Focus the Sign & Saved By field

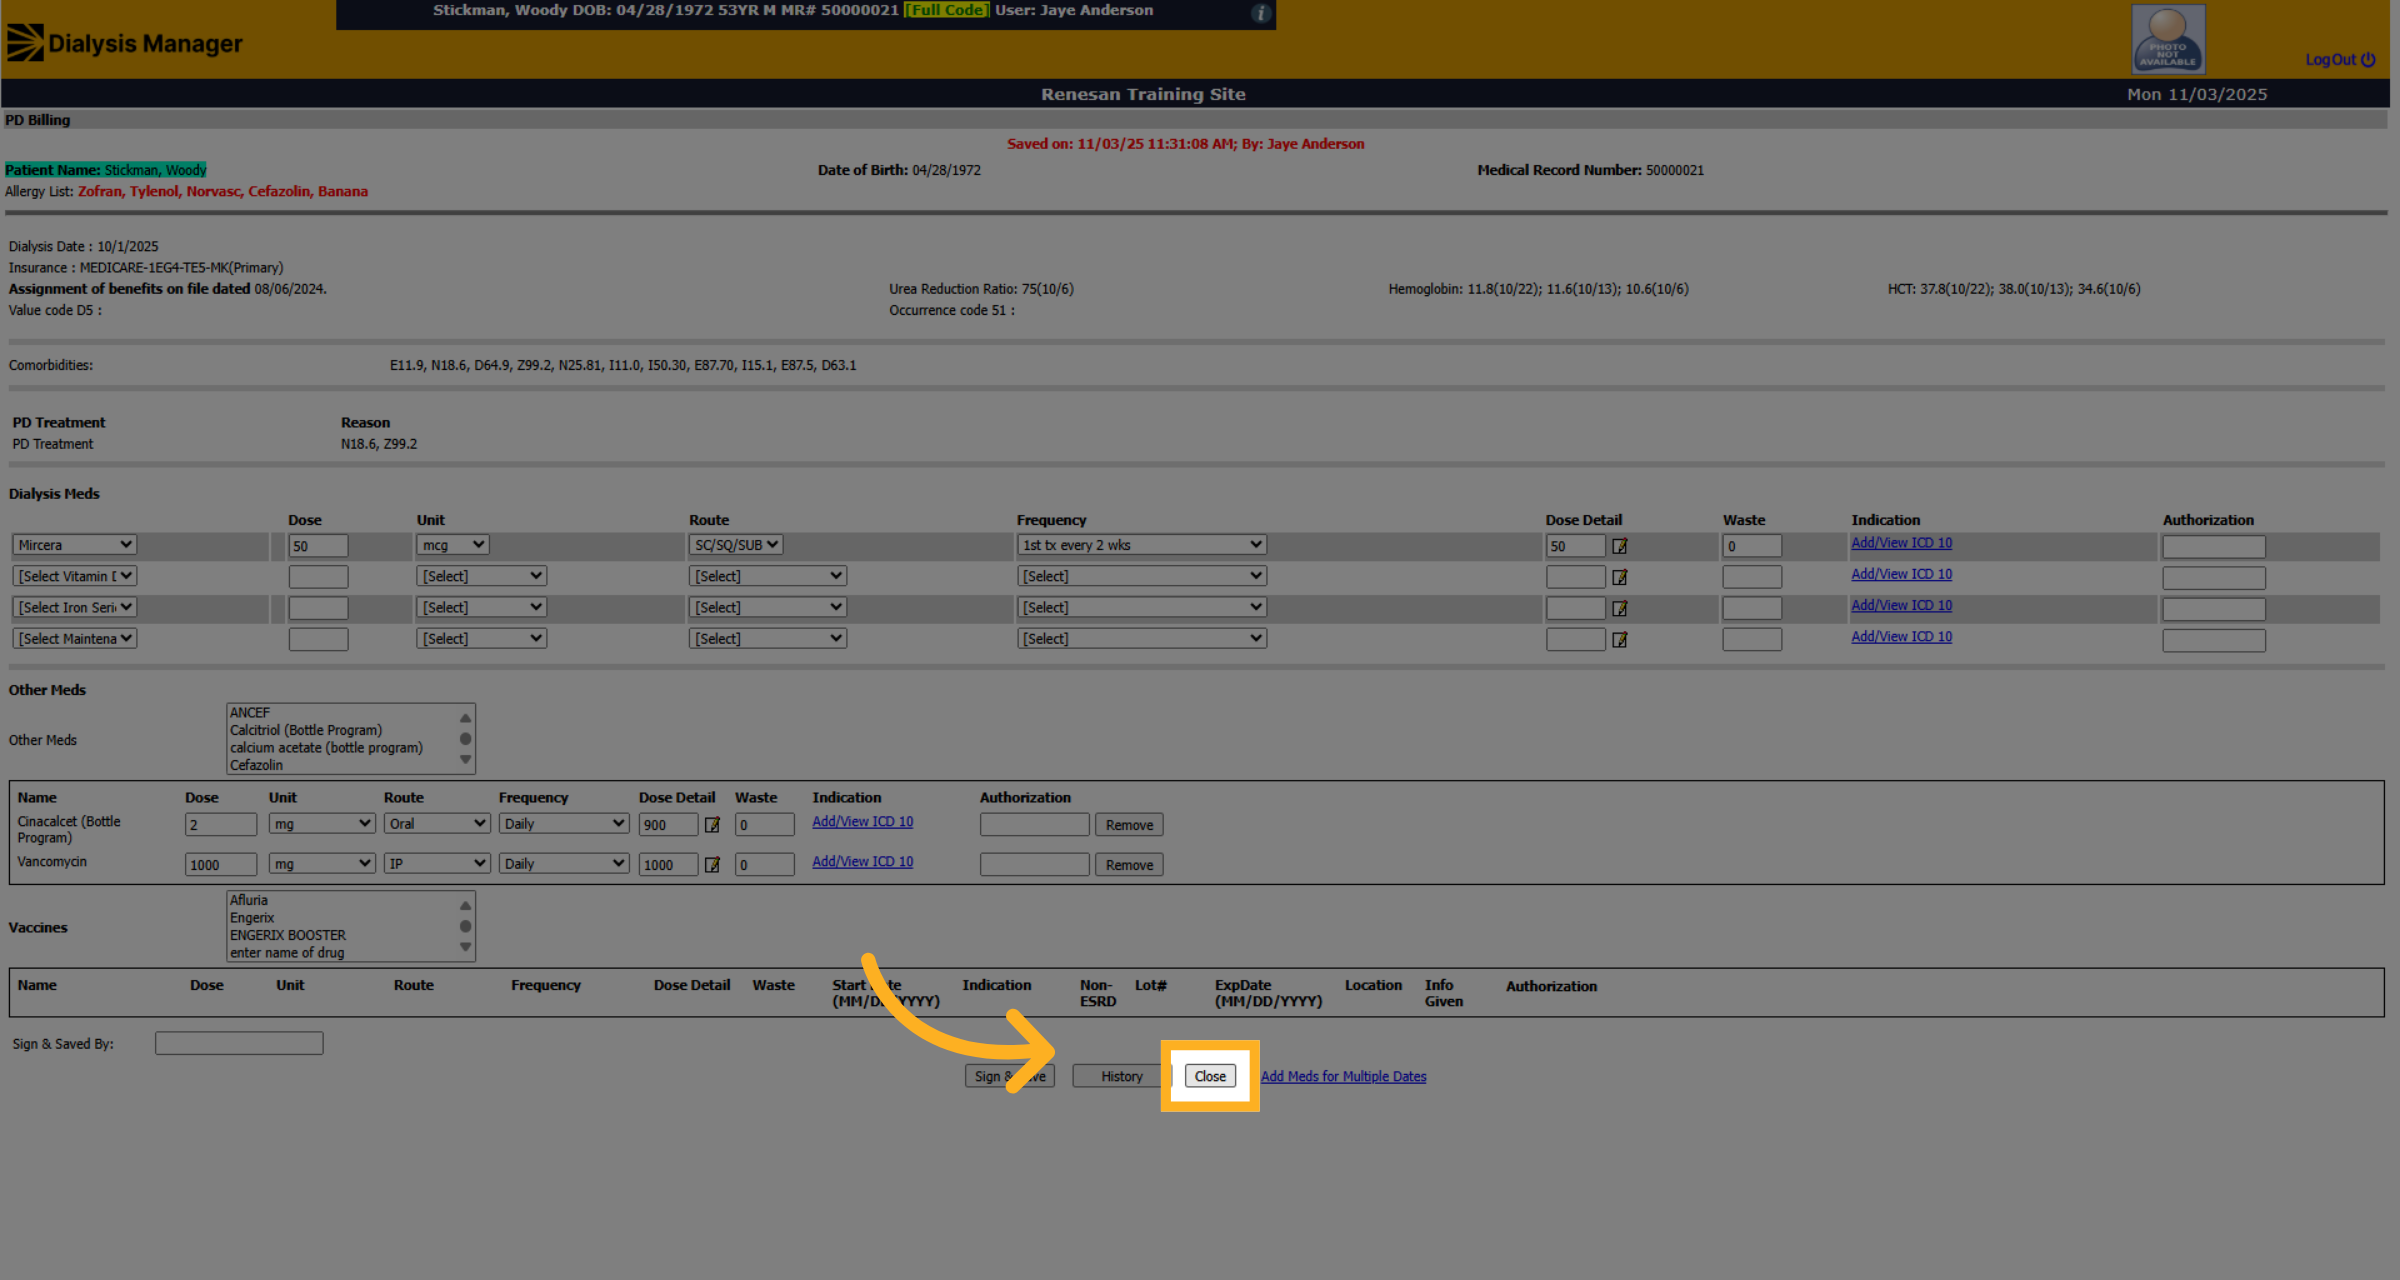point(239,1043)
